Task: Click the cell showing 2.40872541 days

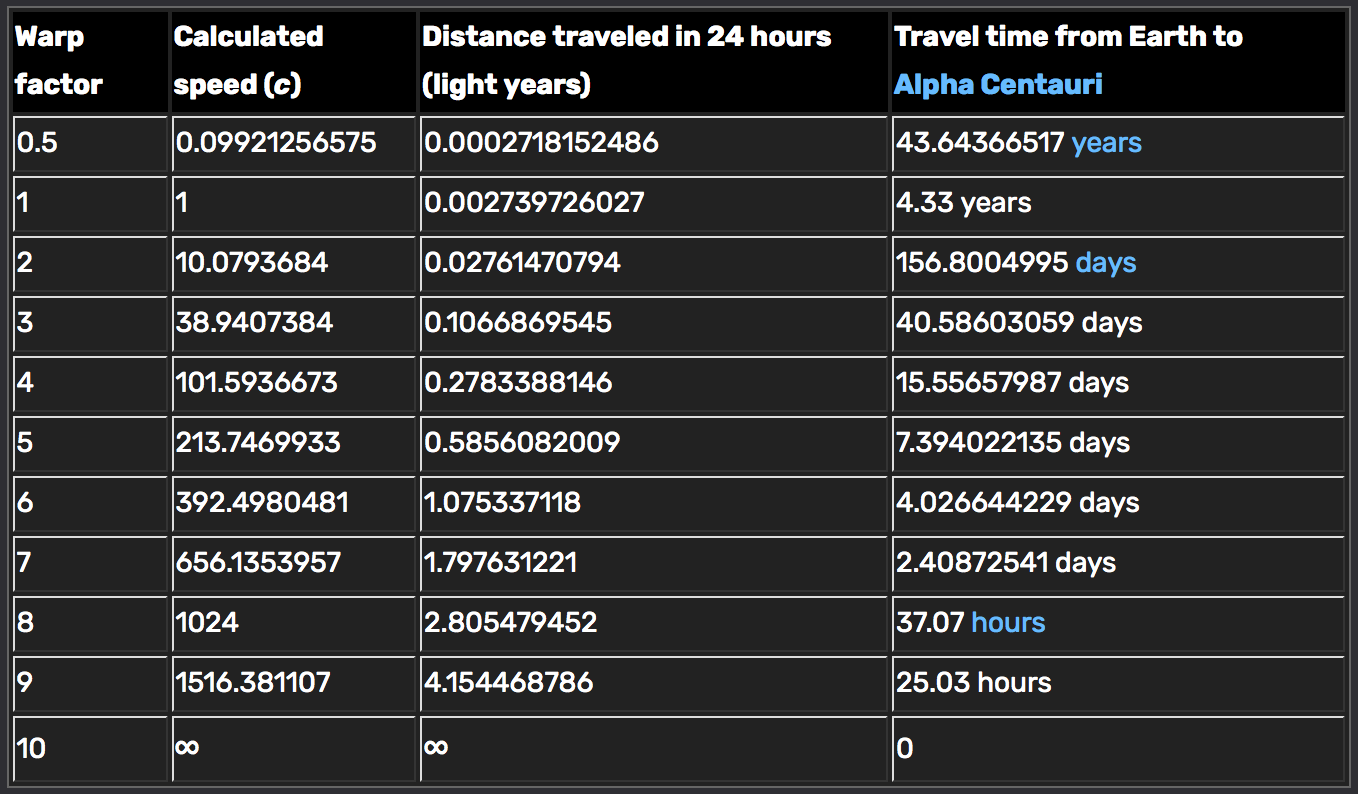Action: 1005,563
